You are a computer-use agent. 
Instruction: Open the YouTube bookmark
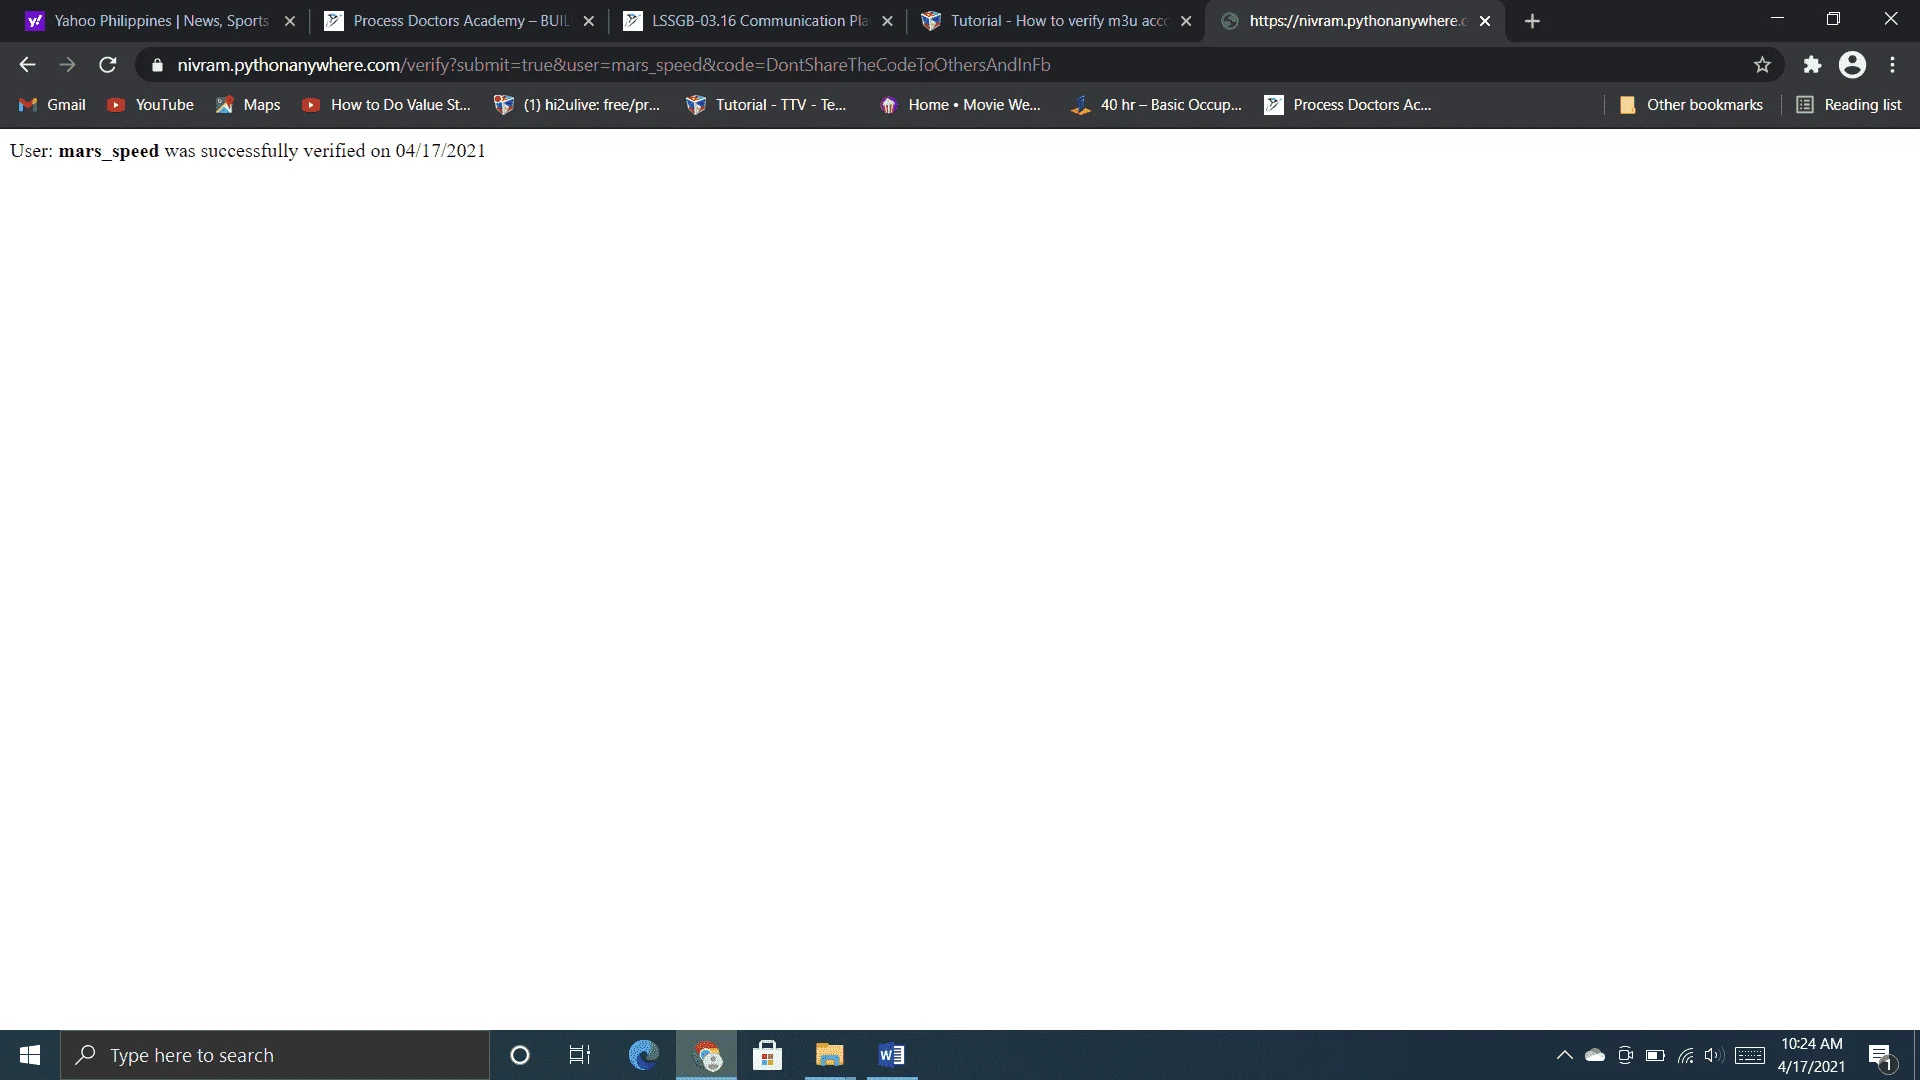pyautogui.click(x=150, y=105)
